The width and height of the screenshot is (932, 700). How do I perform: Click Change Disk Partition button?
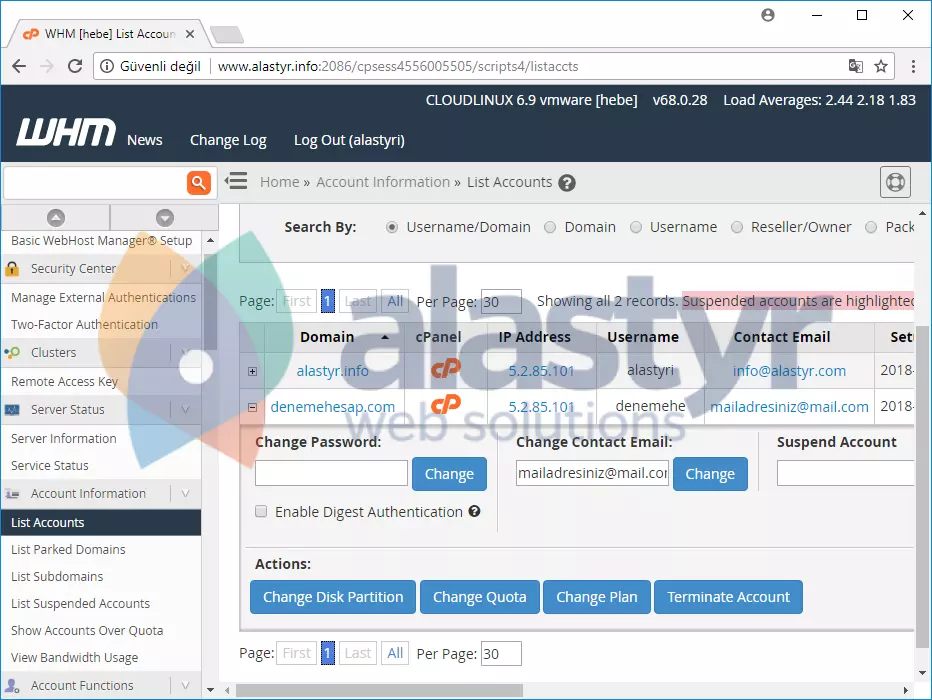[333, 597]
